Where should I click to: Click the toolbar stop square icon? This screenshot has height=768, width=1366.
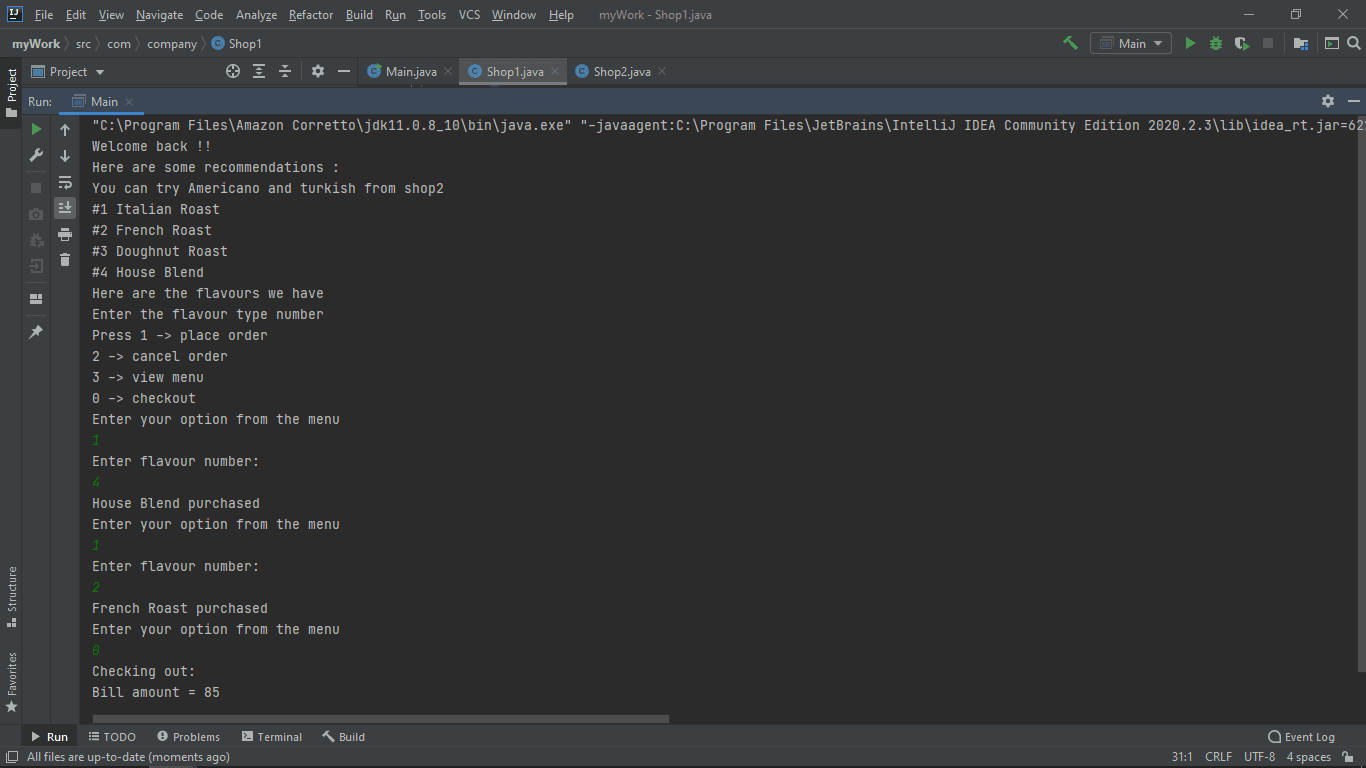(1268, 43)
